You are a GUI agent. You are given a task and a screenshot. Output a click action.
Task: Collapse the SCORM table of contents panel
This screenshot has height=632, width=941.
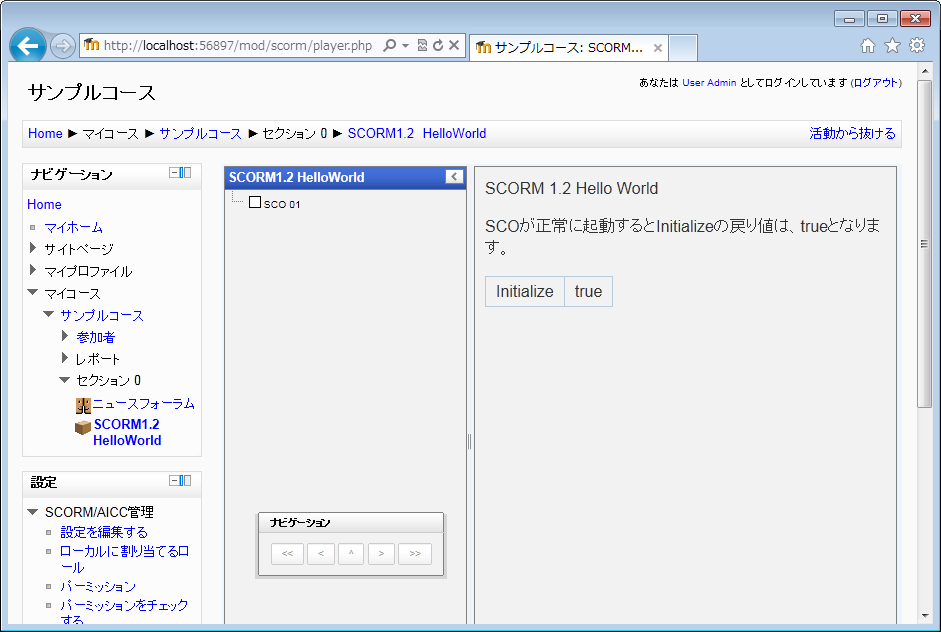pos(454,177)
